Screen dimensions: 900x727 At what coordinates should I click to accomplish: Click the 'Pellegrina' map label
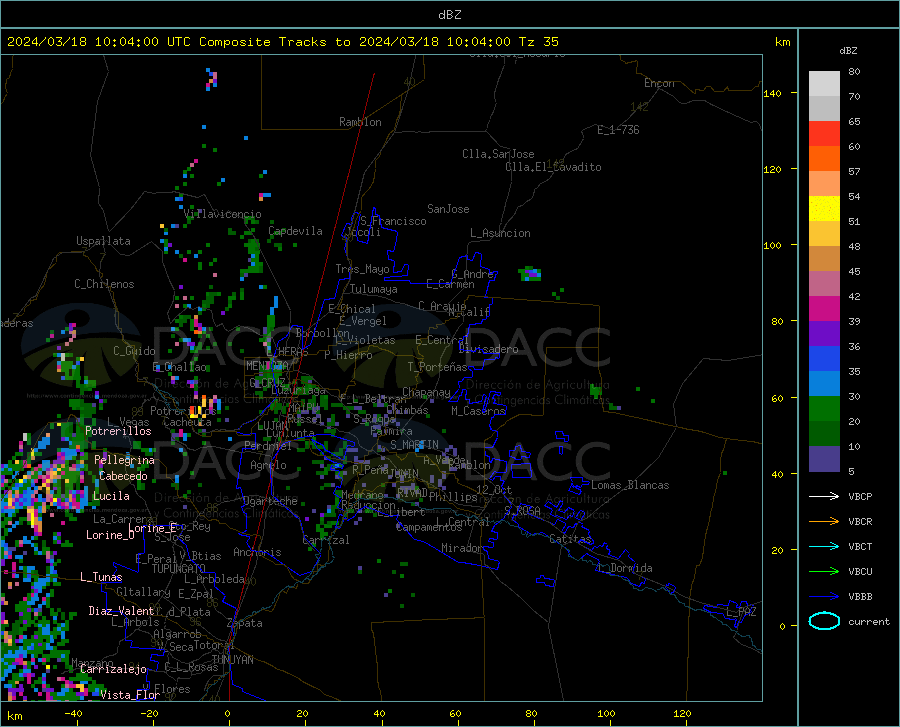click(125, 460)
